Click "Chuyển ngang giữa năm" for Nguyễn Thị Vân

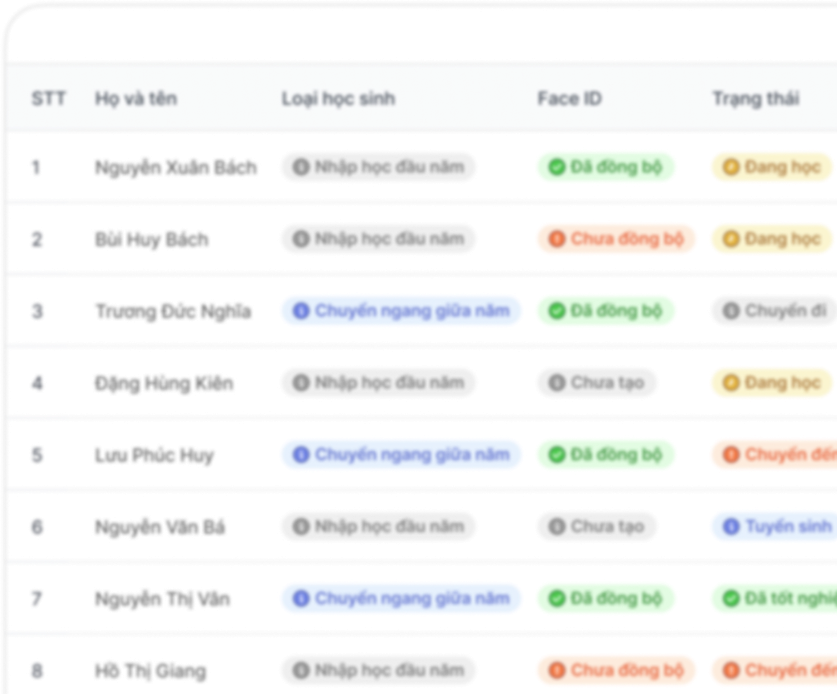[x=401, y=598]
